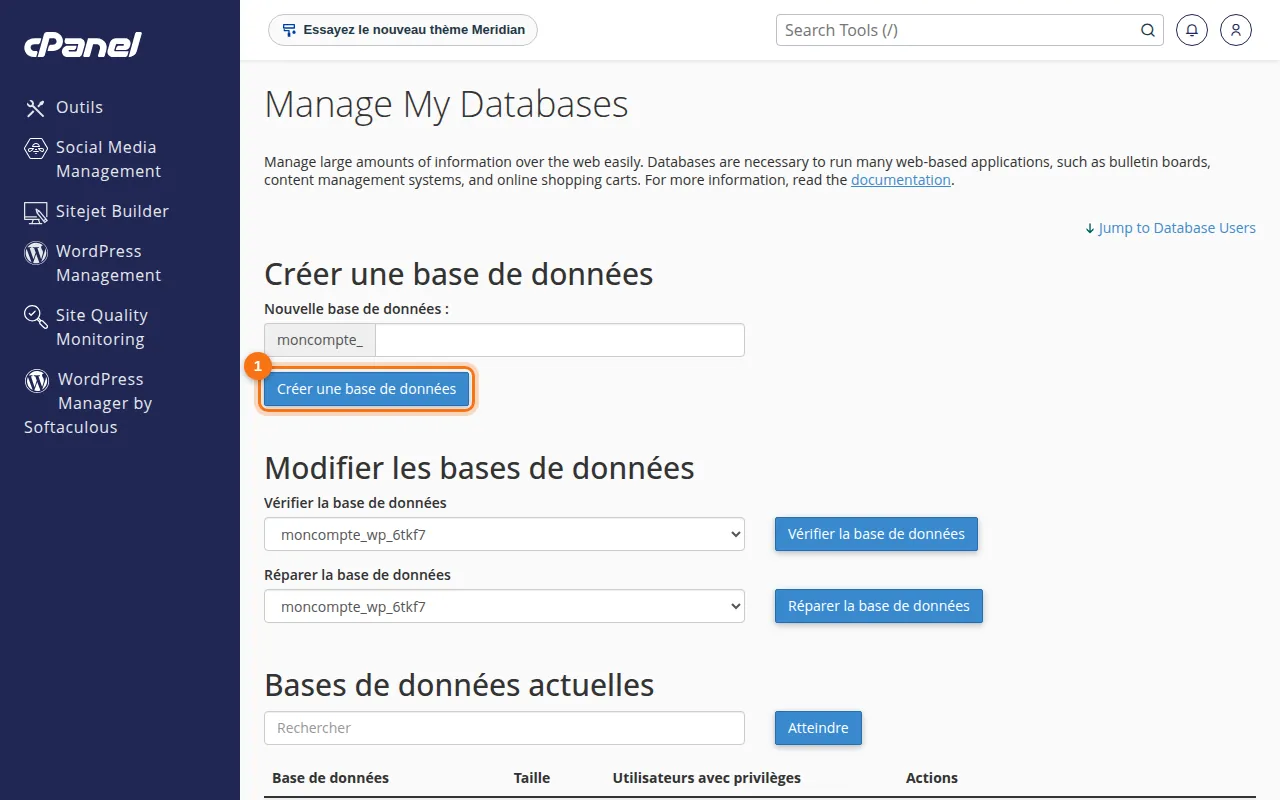The image size is (1280, 800).
Task: Open WordPress Manager by Softaculous
Action: (88, 403)
